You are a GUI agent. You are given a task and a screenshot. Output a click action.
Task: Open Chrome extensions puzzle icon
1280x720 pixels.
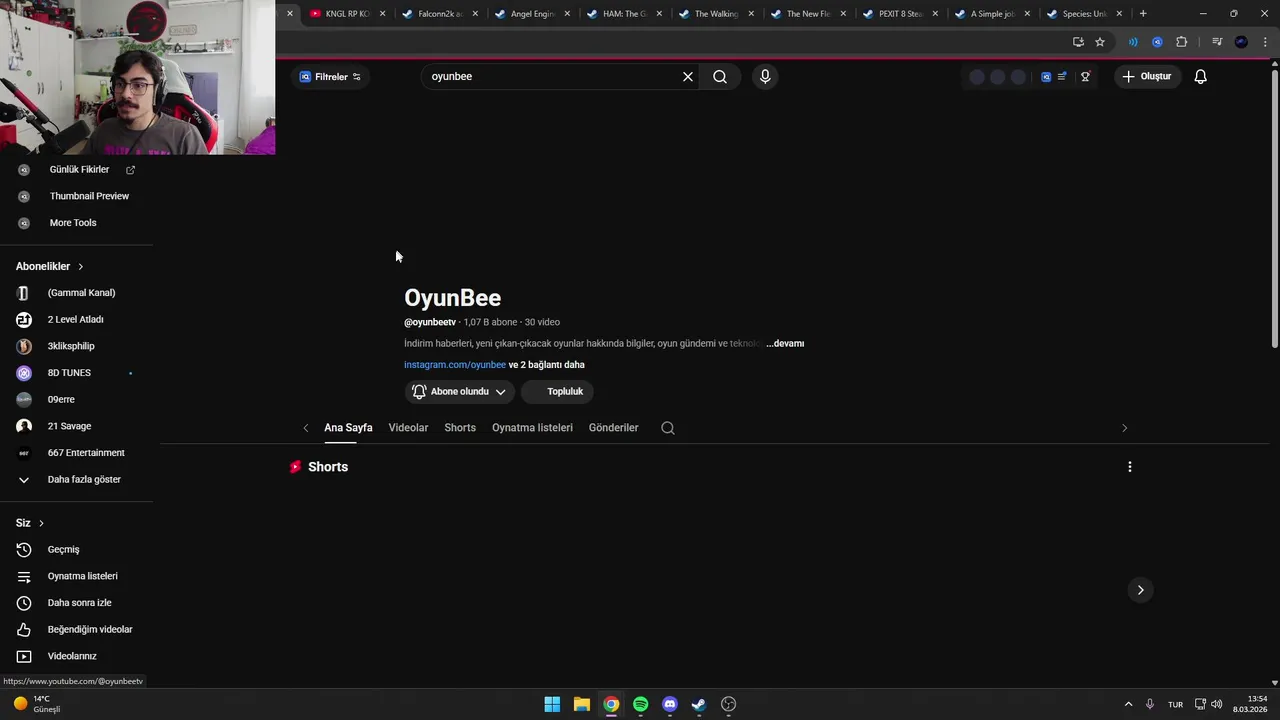coord(1182,42)
